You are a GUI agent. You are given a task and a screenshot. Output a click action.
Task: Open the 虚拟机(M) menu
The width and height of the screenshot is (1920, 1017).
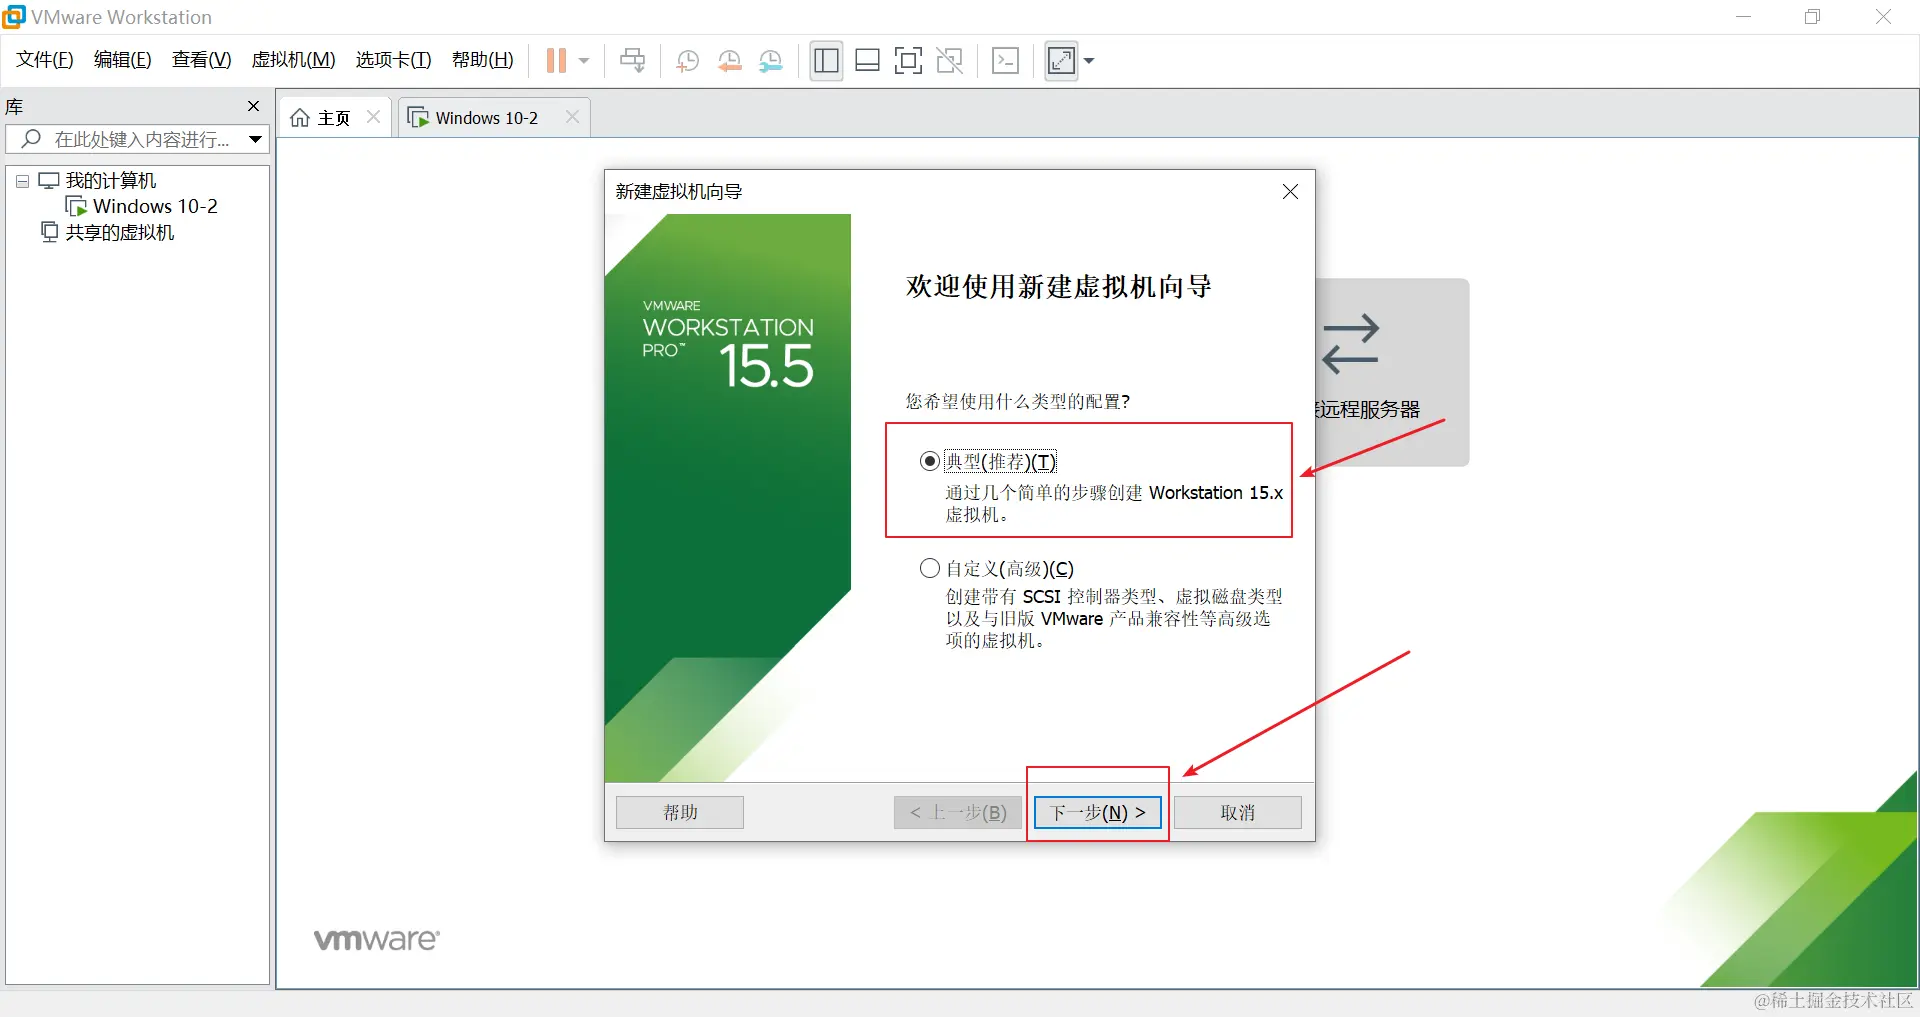pyautogui.click(x=293, y=60)
